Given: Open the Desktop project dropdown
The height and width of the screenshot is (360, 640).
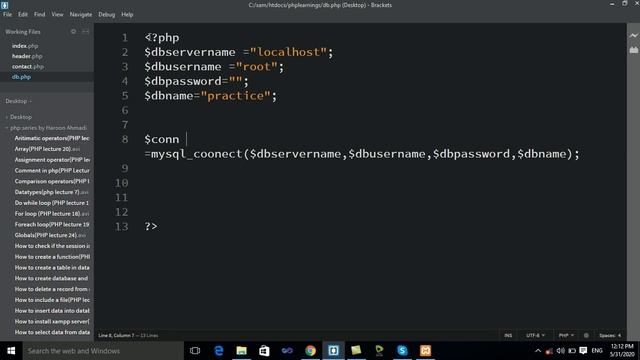Looking at the screenshot, I should coord(18,101).
